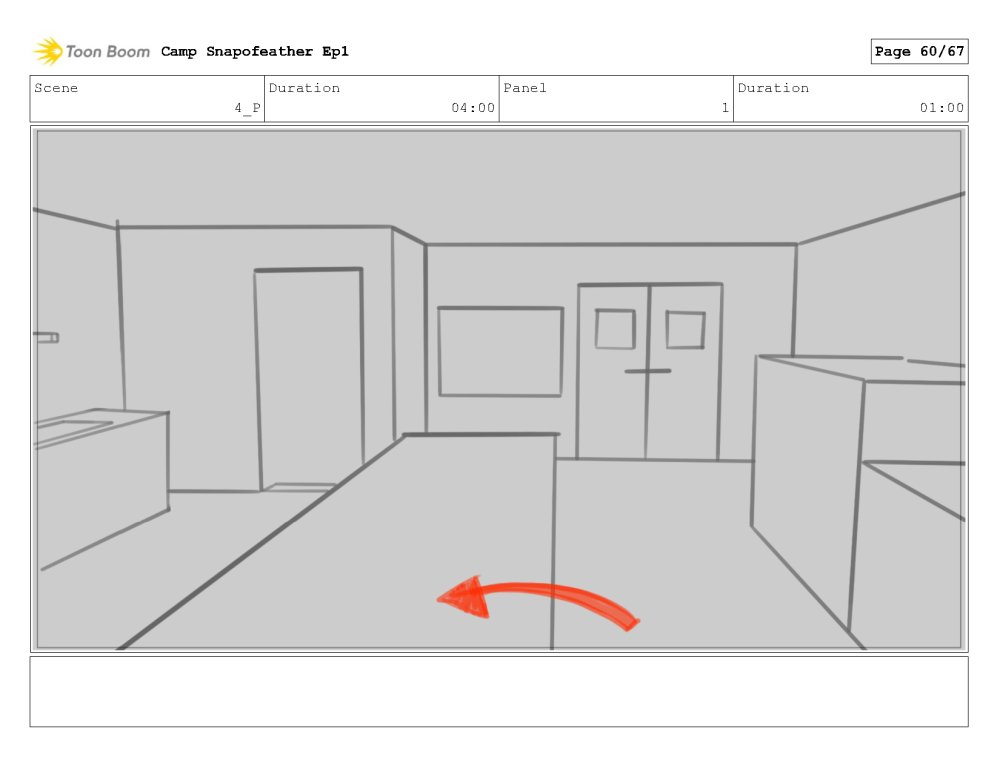
Task: Click the panel Duration value 01:00
Action: pos(941,108)
